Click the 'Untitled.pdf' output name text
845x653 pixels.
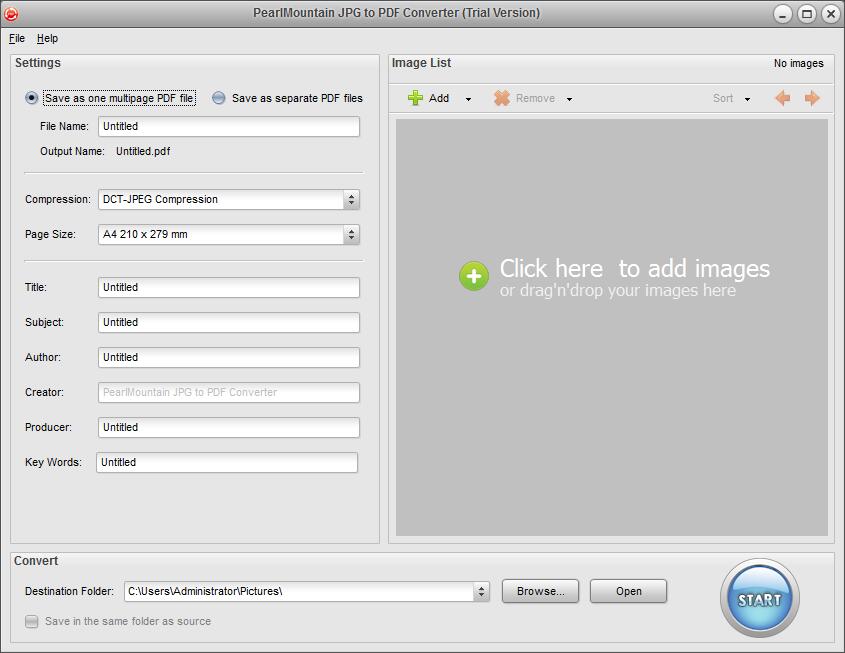point(143,151)
